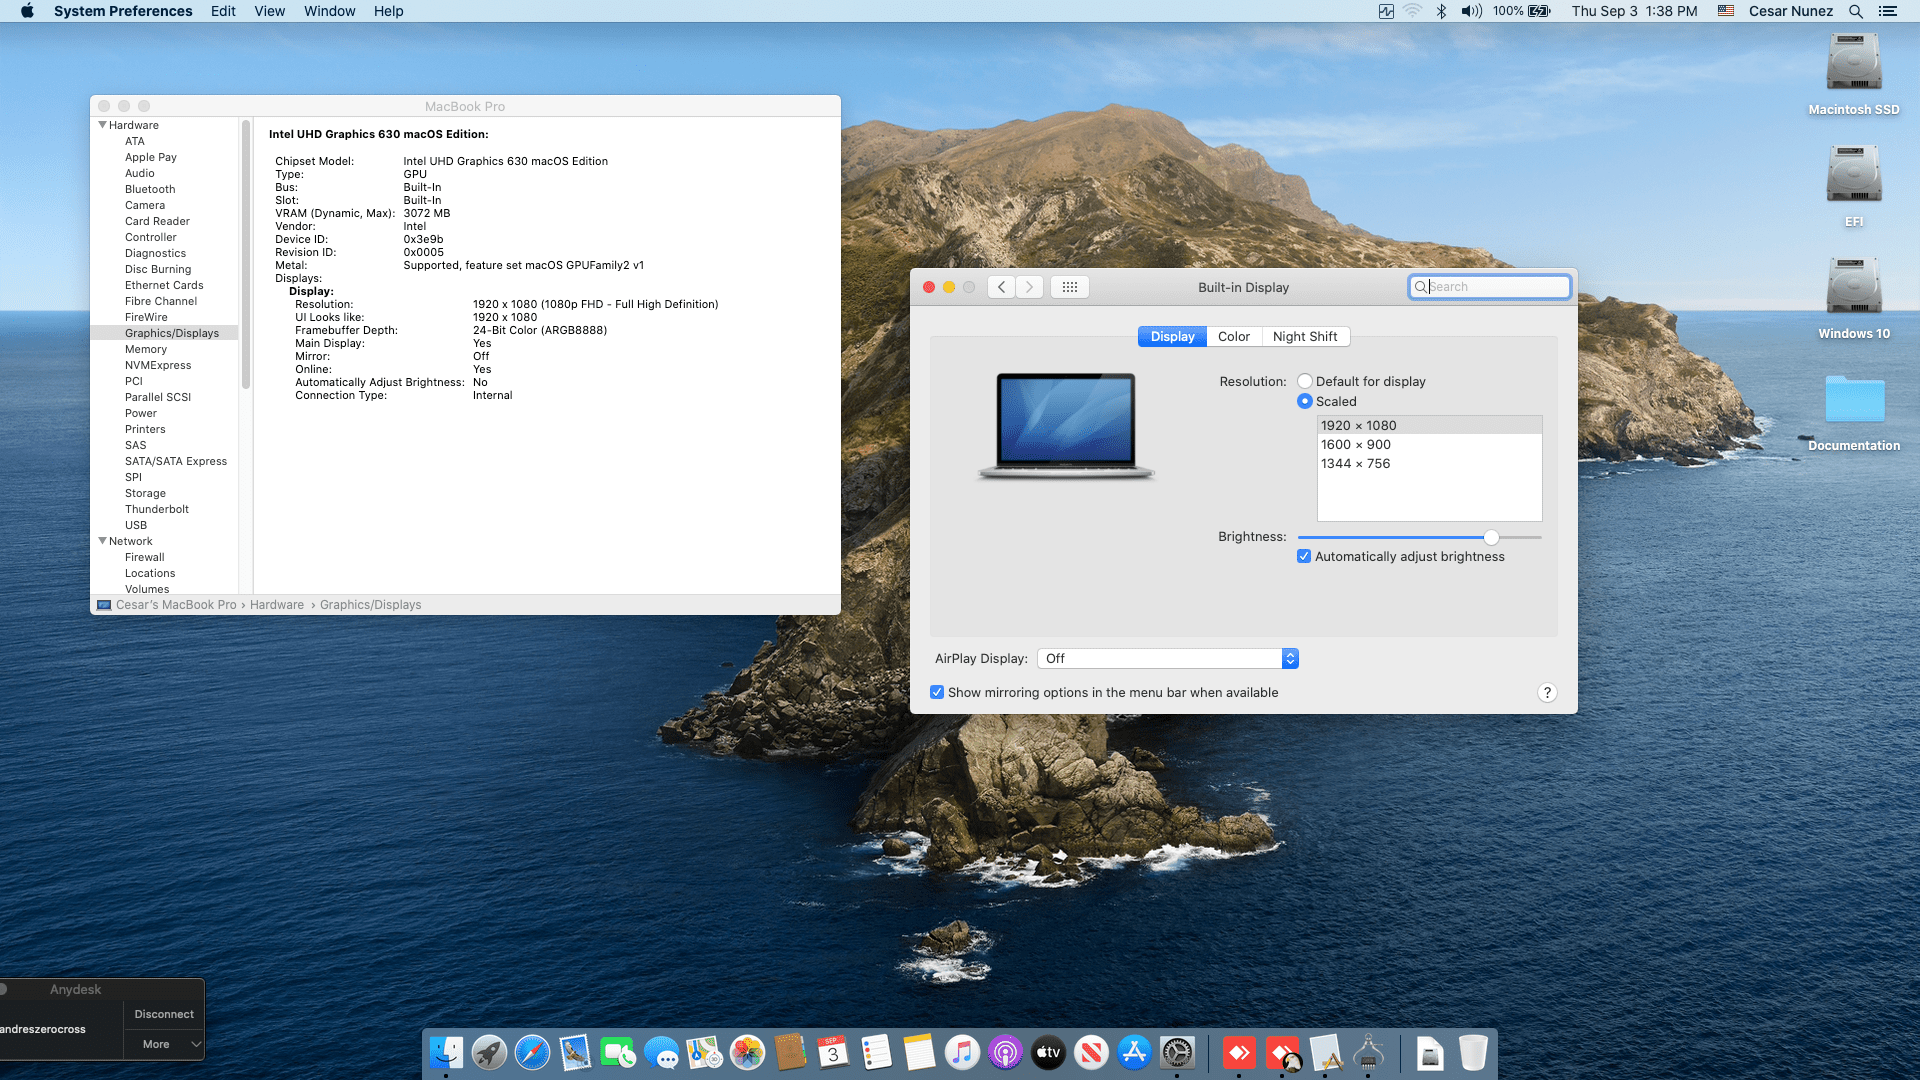The width and height of the screenshot is (1920, 1080).
Task: Open Podcasts from the Dock
Action: (x=1005, y=1053)
